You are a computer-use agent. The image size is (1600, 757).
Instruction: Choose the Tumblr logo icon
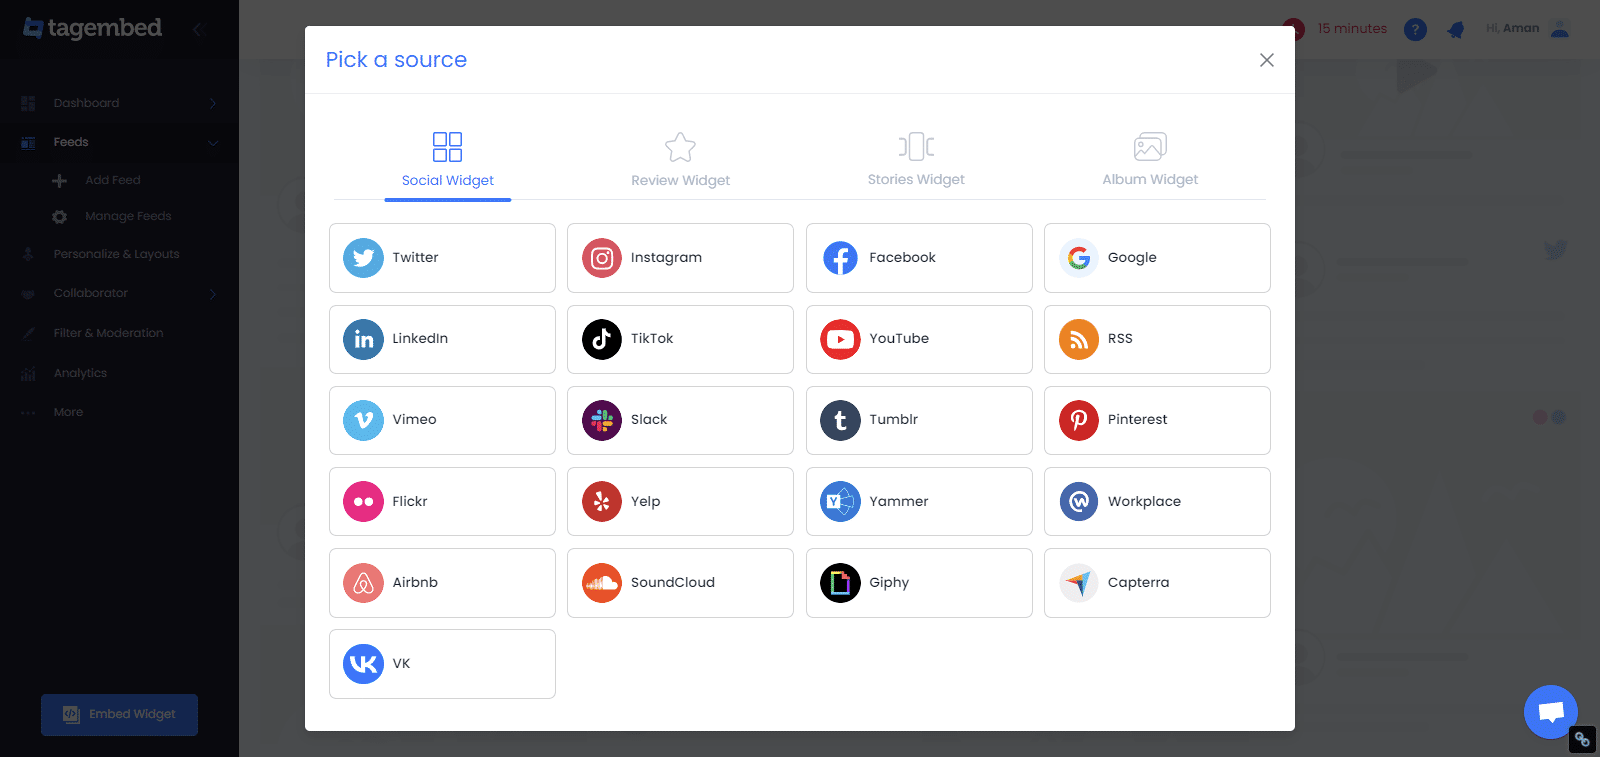(840, 420)
